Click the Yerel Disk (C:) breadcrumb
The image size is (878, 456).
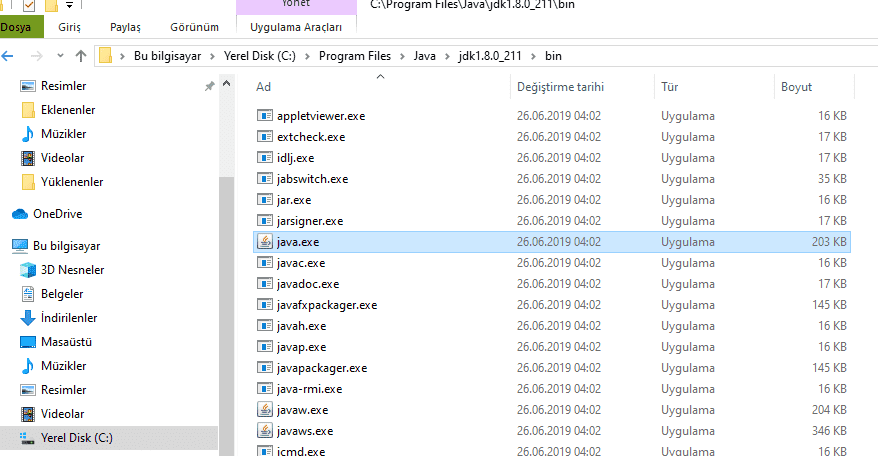tap(260, 56)
